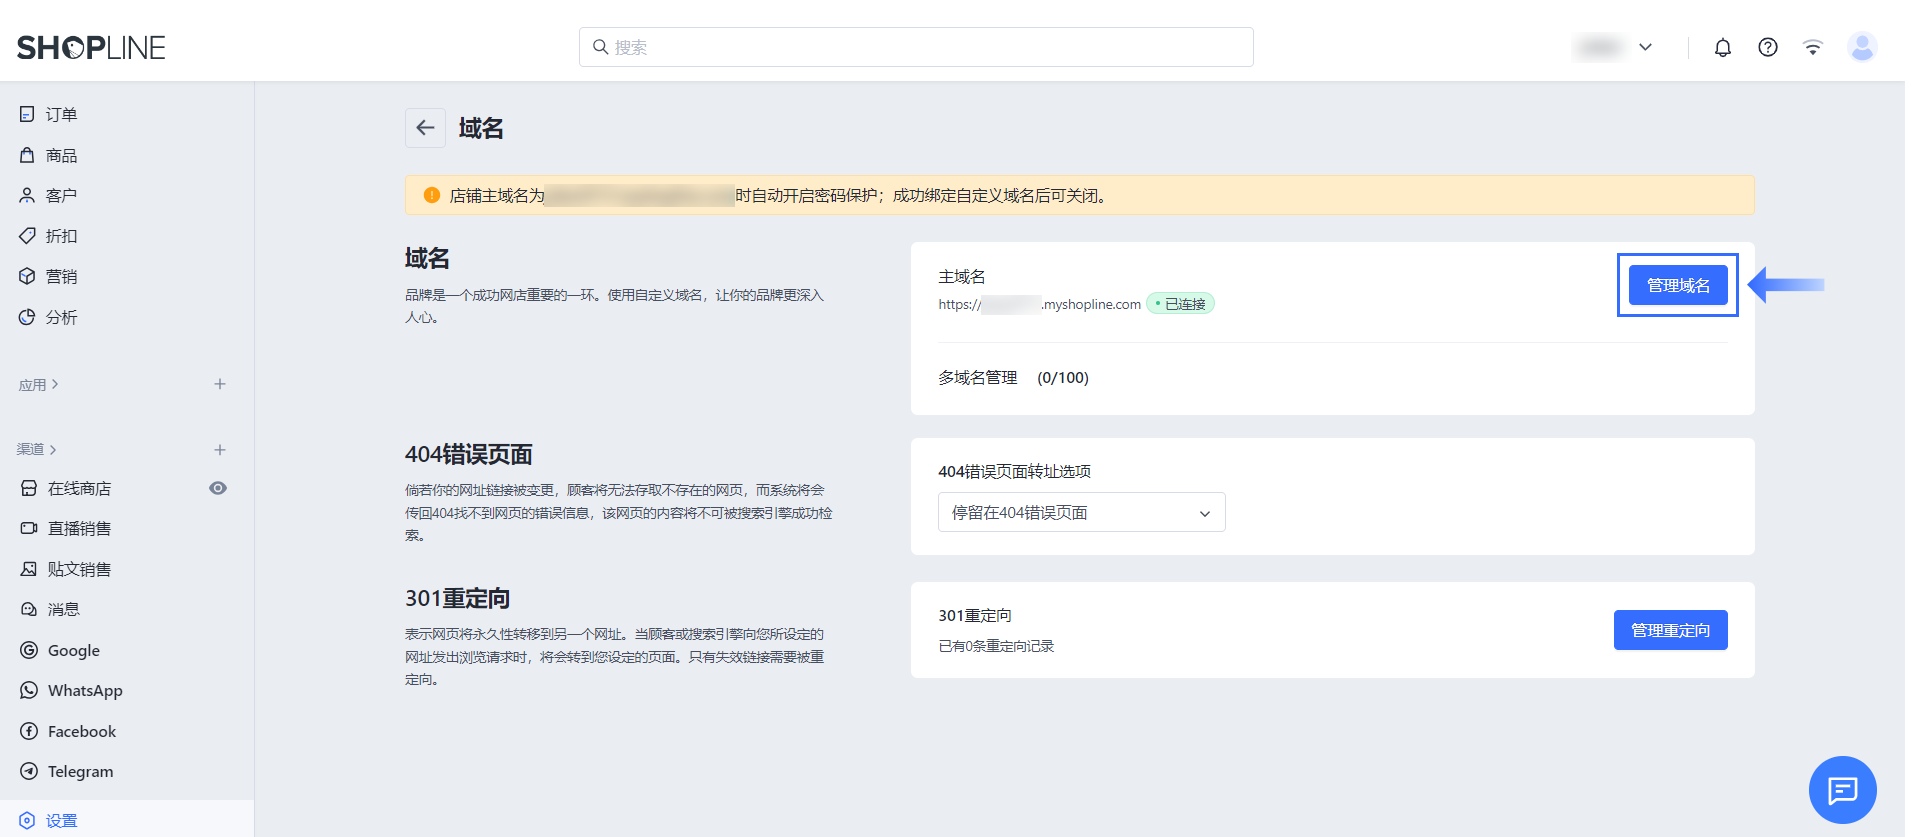
Task: Open the help question mark icon
Action: 1767,47
